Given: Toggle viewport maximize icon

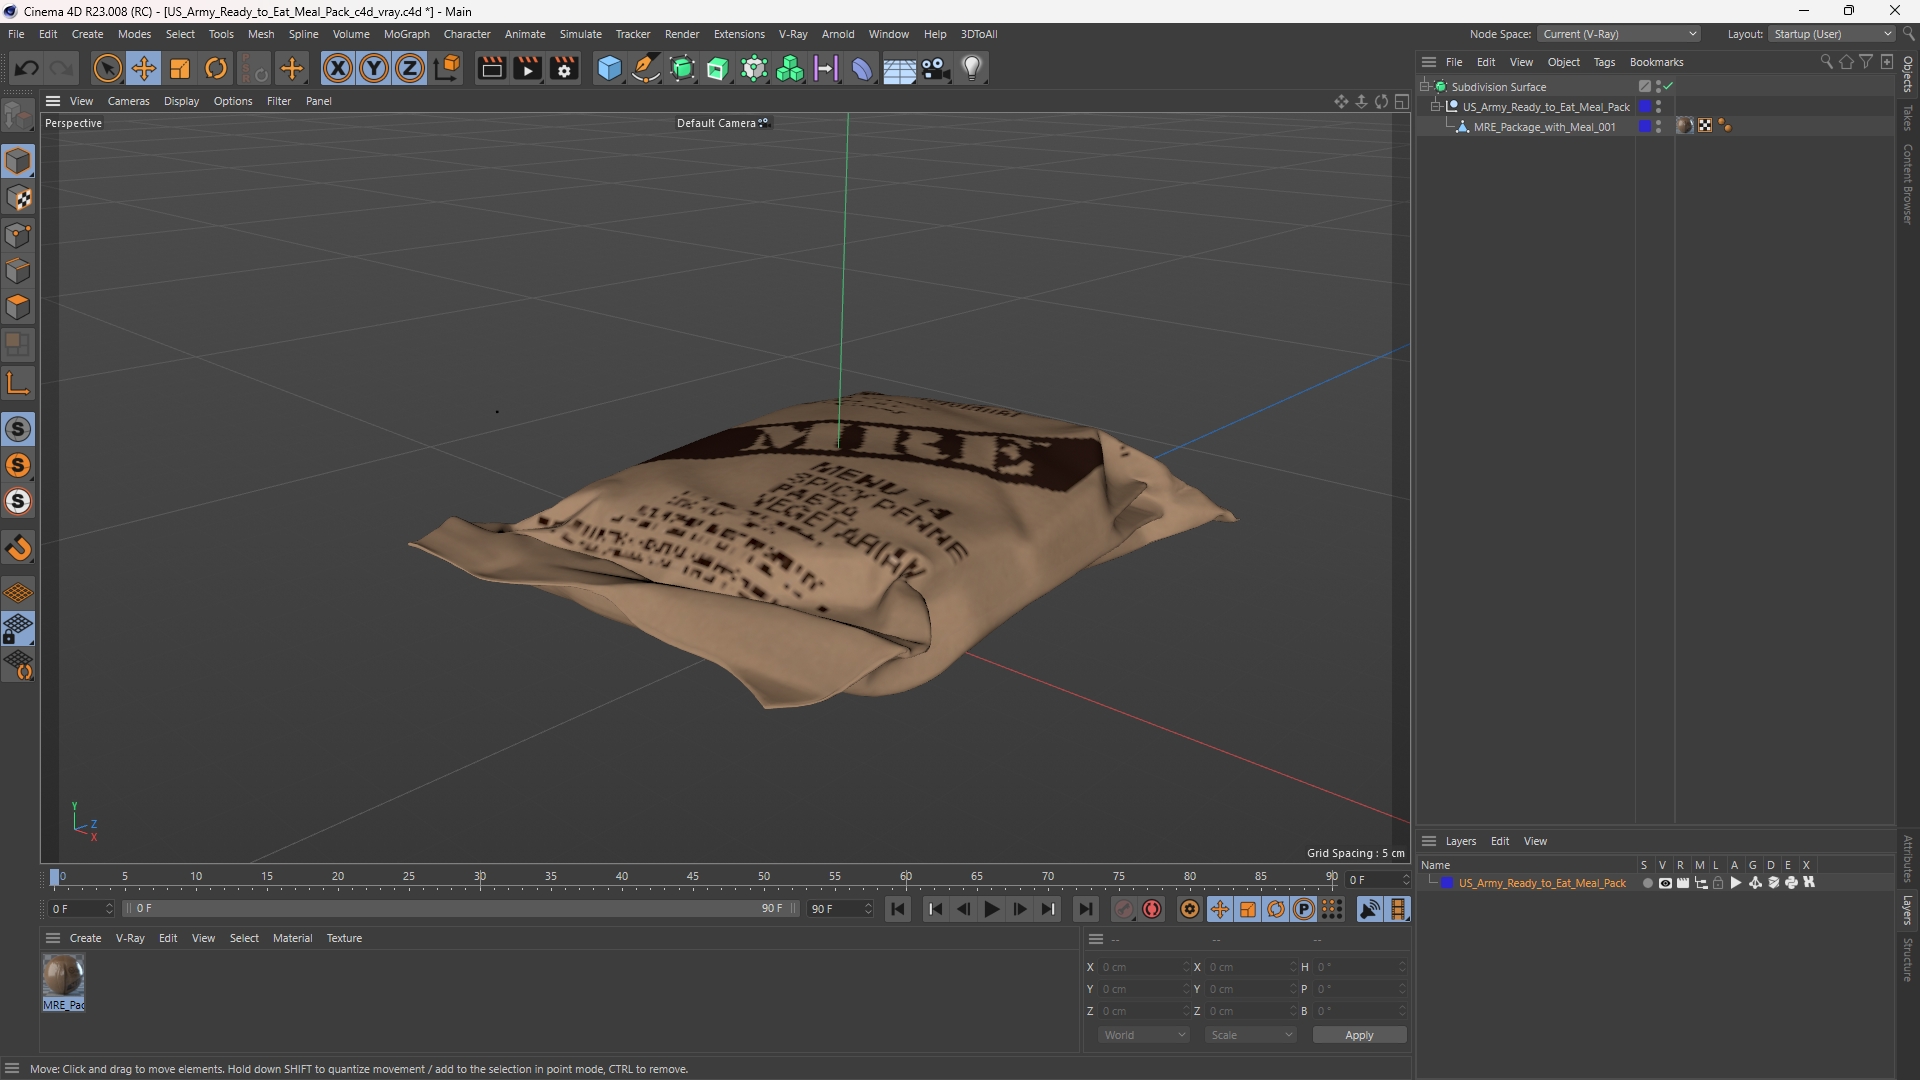Looking at the screenshot, I should pyautogui.click(x=1402, y=101).
